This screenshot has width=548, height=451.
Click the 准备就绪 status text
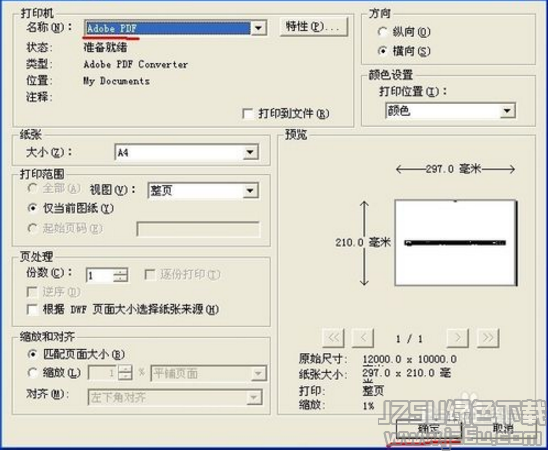click(x=106, y=47)
